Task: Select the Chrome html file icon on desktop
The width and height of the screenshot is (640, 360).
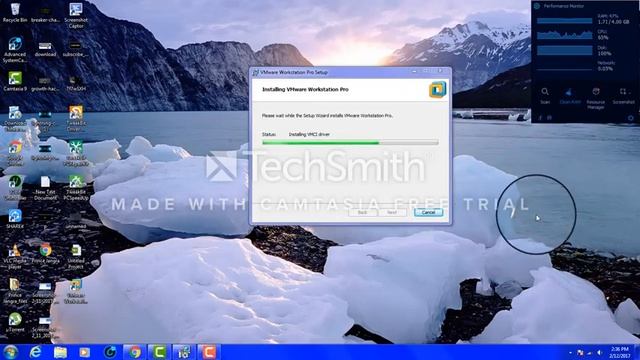Action: tap(45, 253)
